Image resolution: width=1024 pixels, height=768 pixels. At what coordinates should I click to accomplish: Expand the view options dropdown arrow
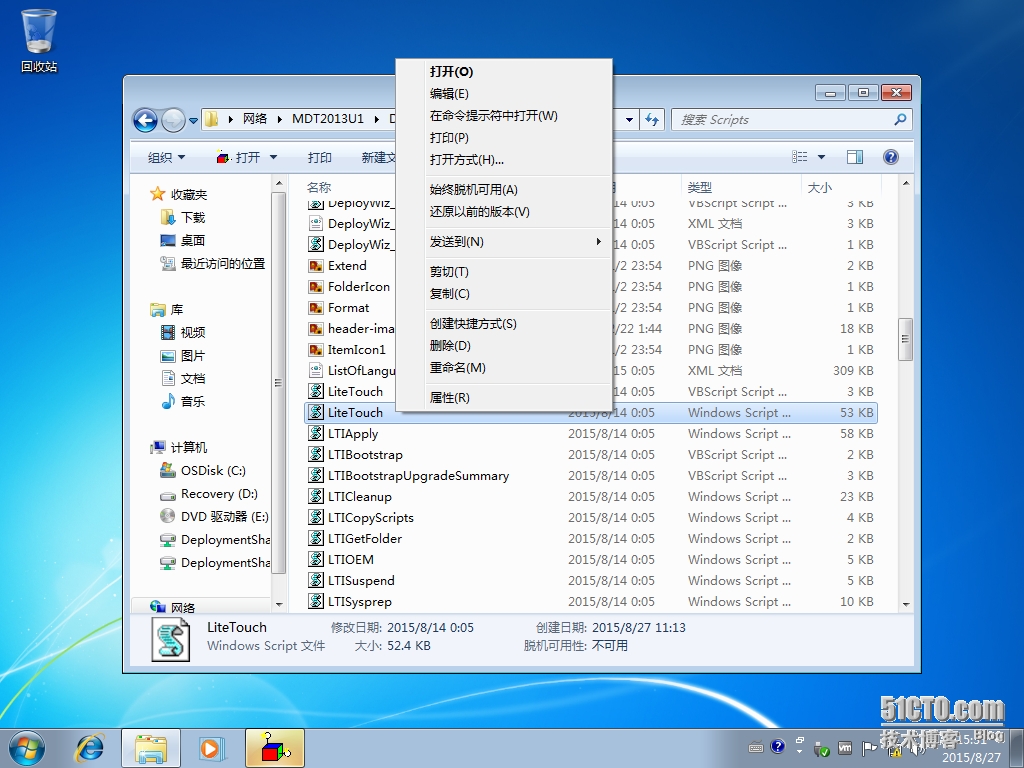(x=822, y=157)
